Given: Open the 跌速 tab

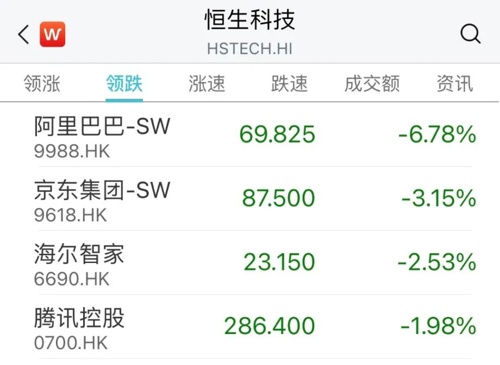Looking at the screenshot, I should pos(289,83).
